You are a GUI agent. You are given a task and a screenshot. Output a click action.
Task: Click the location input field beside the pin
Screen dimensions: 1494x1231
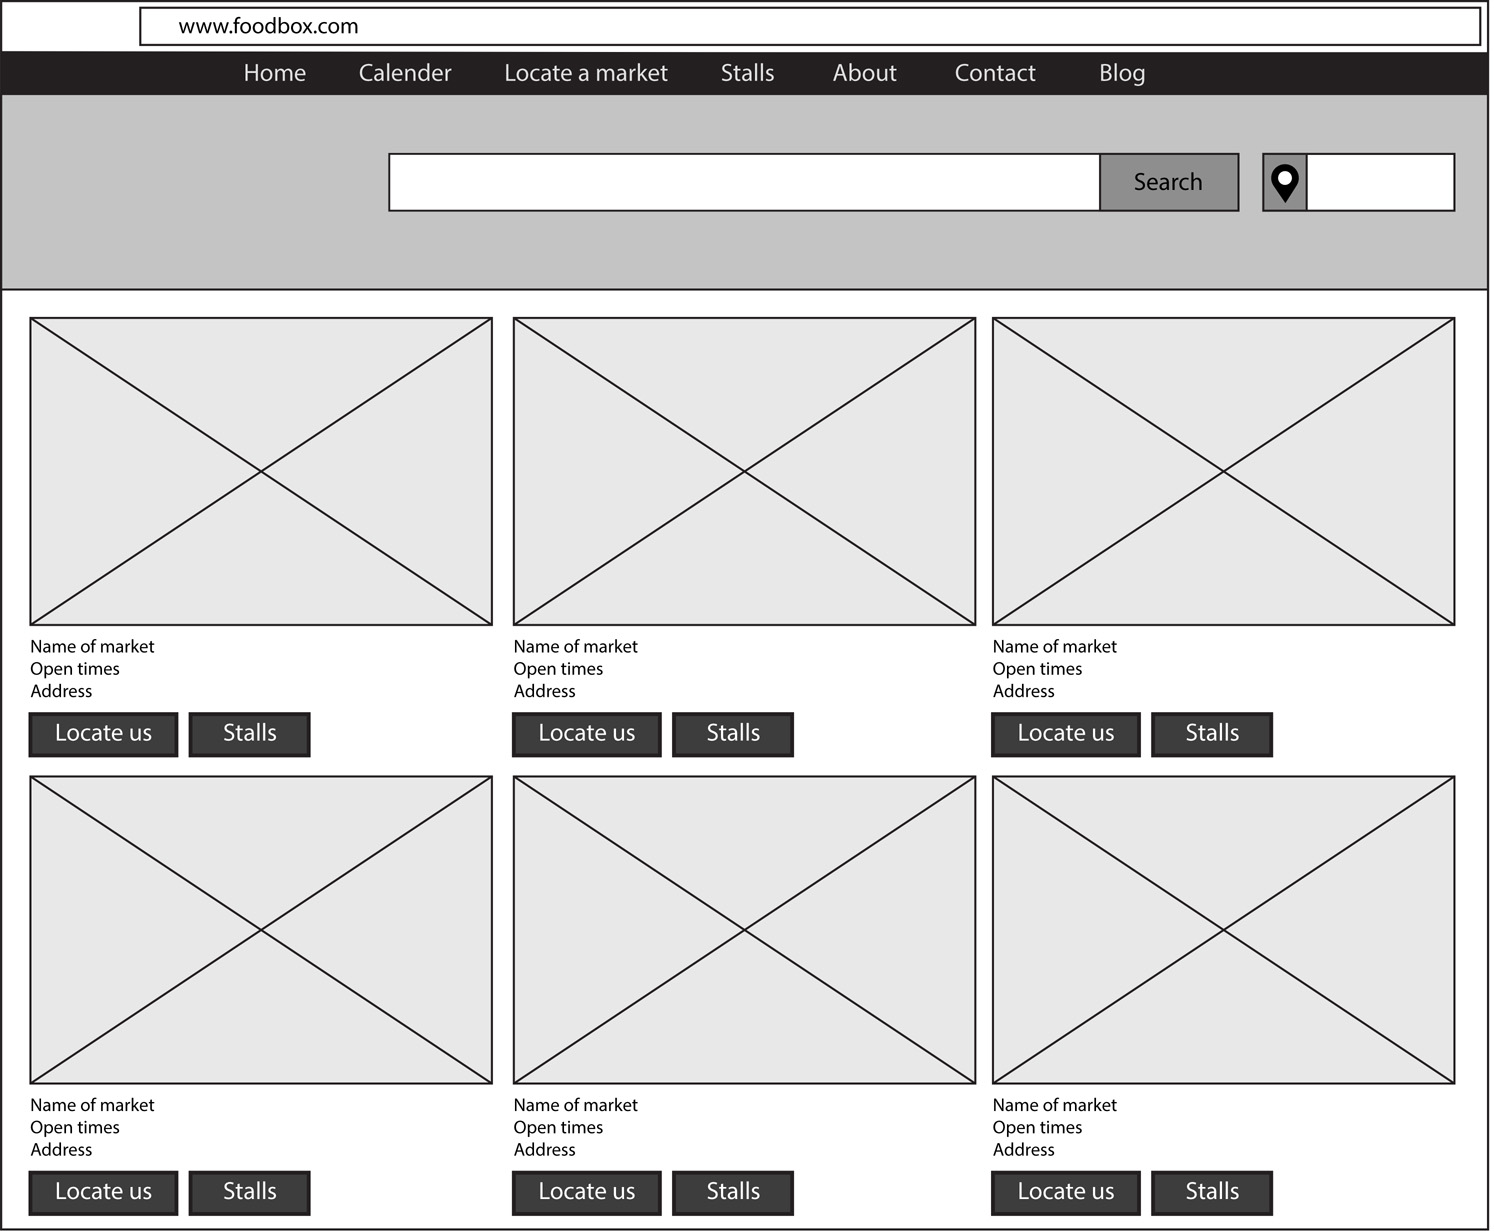click(x=1381, y=182)
